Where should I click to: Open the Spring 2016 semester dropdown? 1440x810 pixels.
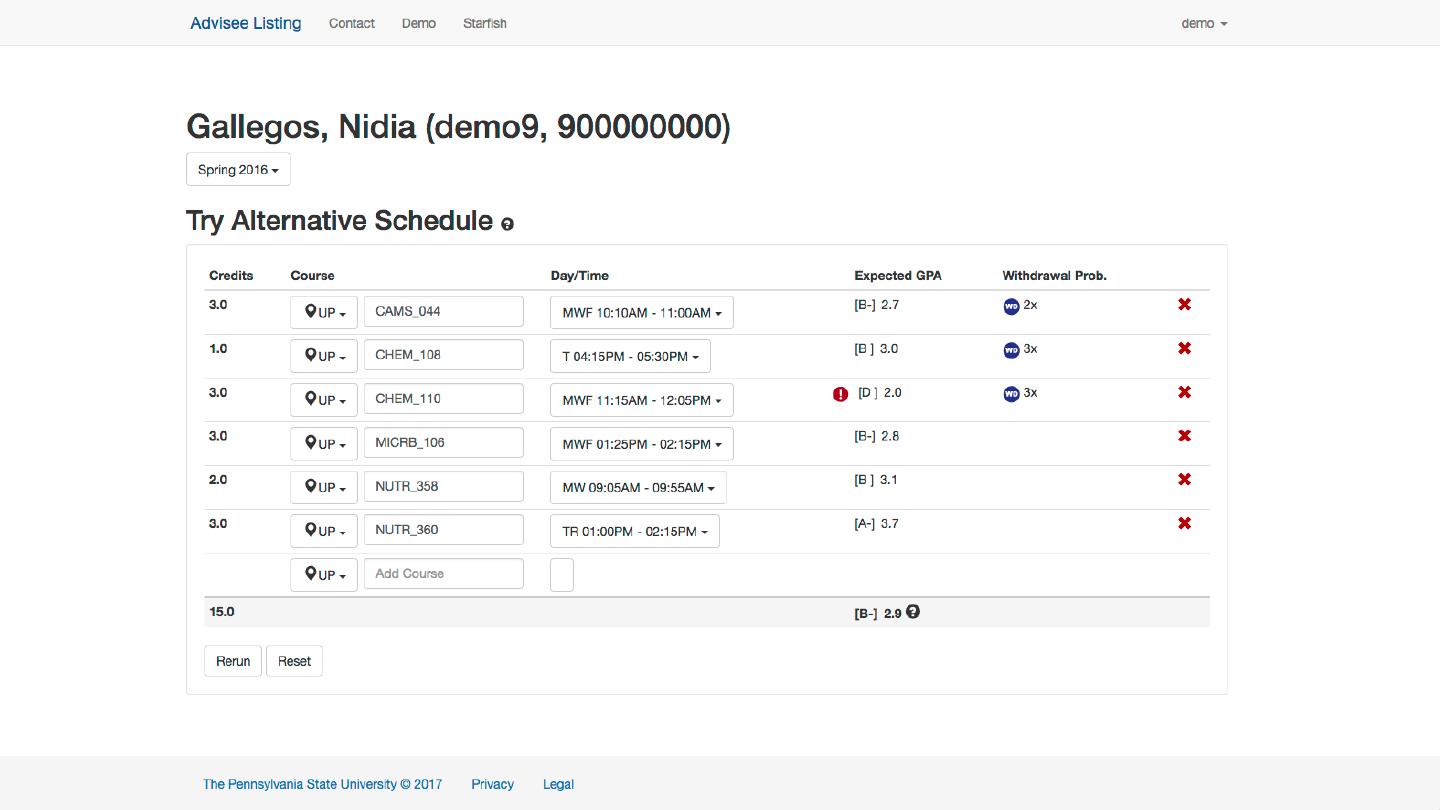pyautogui.click(x=238, y=170)
